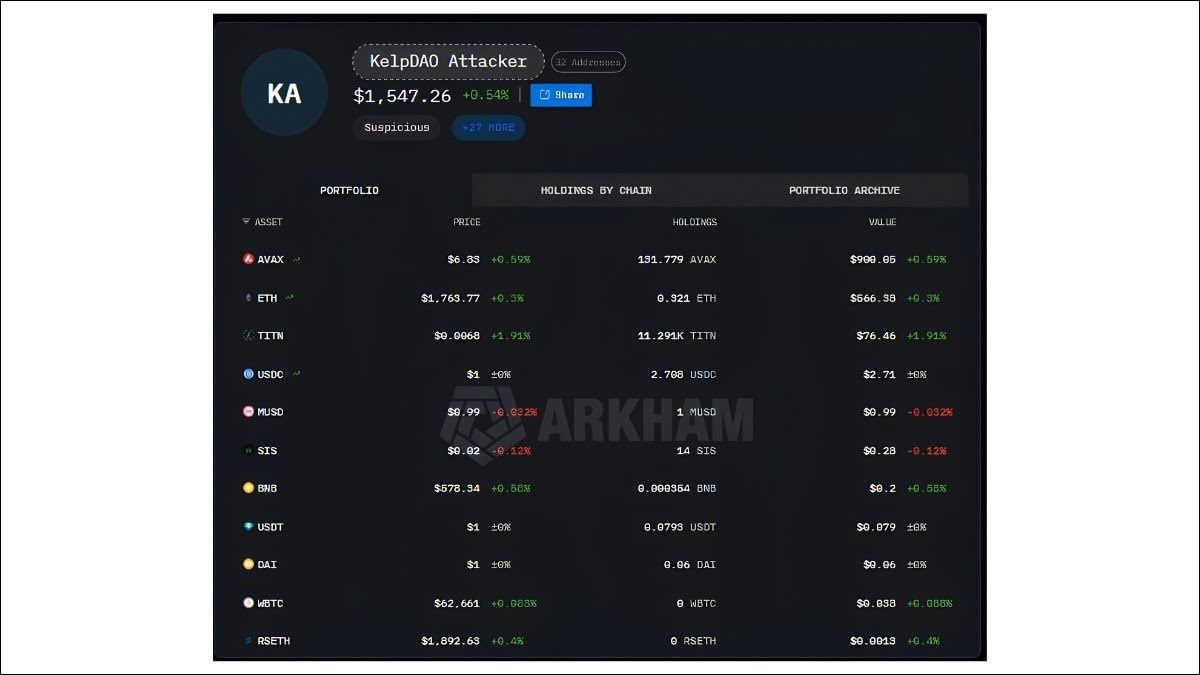Viewport: 1200px width, 675px height.
Task: Click the 14 SIS holdings cell
Action: (697, 451)
